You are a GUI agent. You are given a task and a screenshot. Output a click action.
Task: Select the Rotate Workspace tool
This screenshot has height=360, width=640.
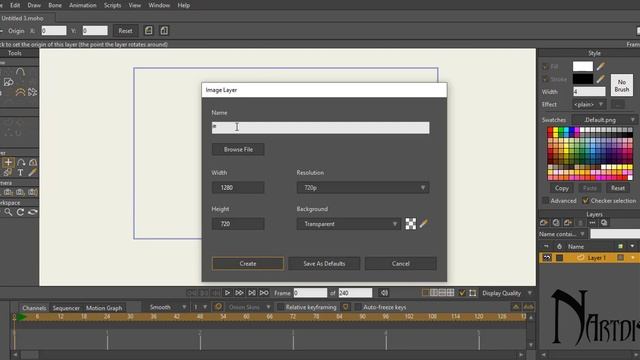point(20,212)
